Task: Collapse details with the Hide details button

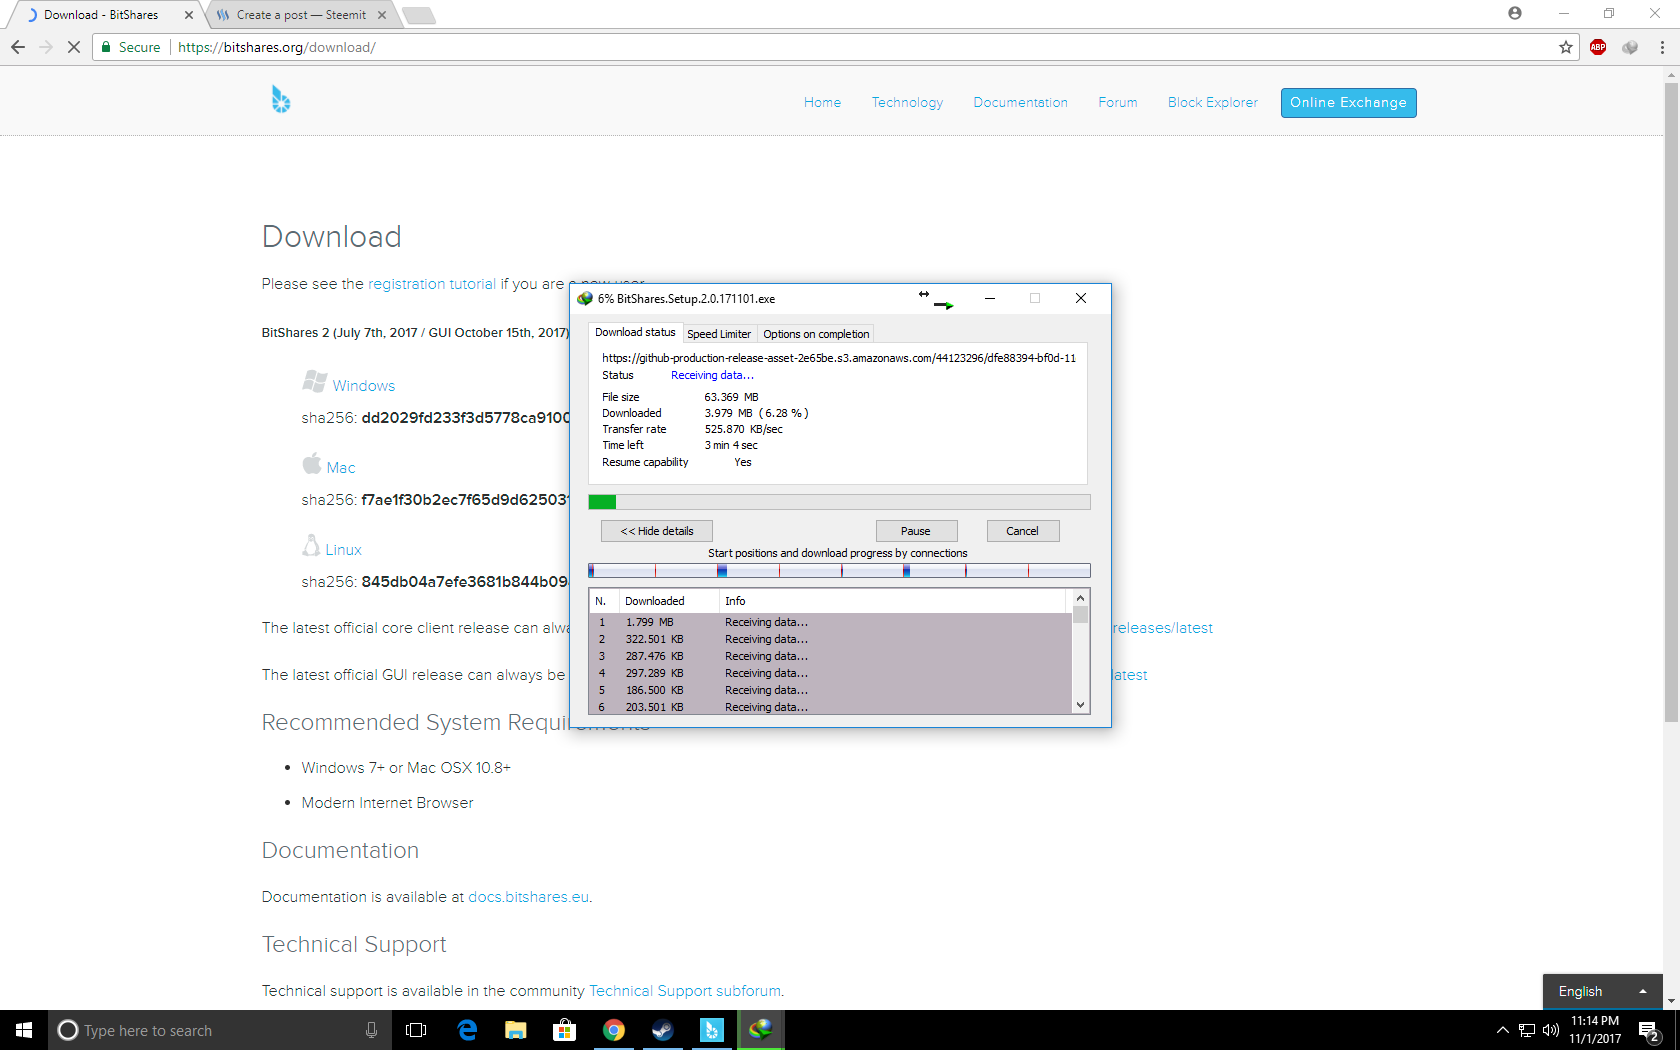Action: click(x=657, y=531)
